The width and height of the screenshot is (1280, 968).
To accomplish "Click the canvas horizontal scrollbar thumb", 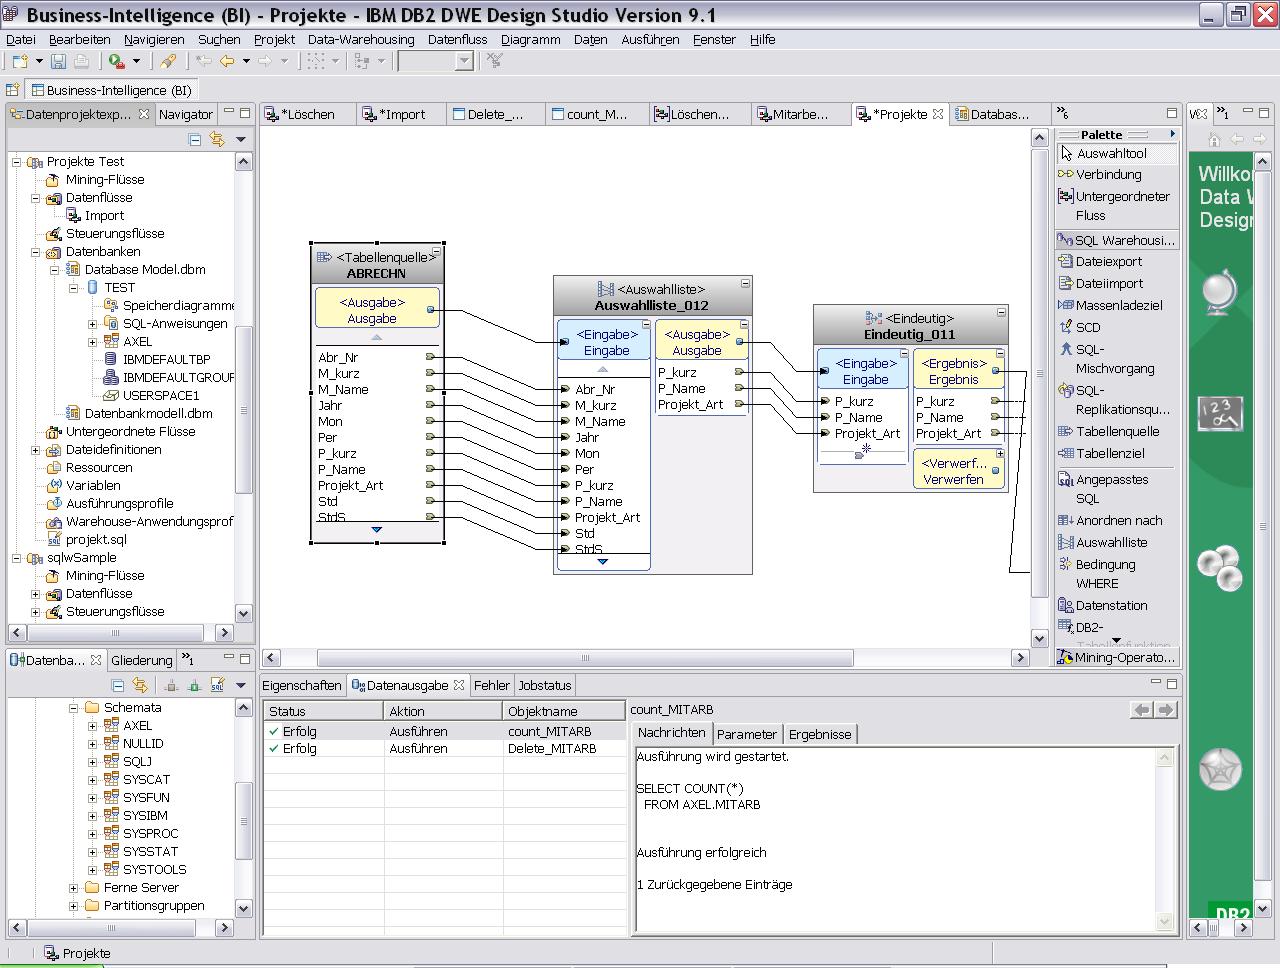I will pos(585,658).
